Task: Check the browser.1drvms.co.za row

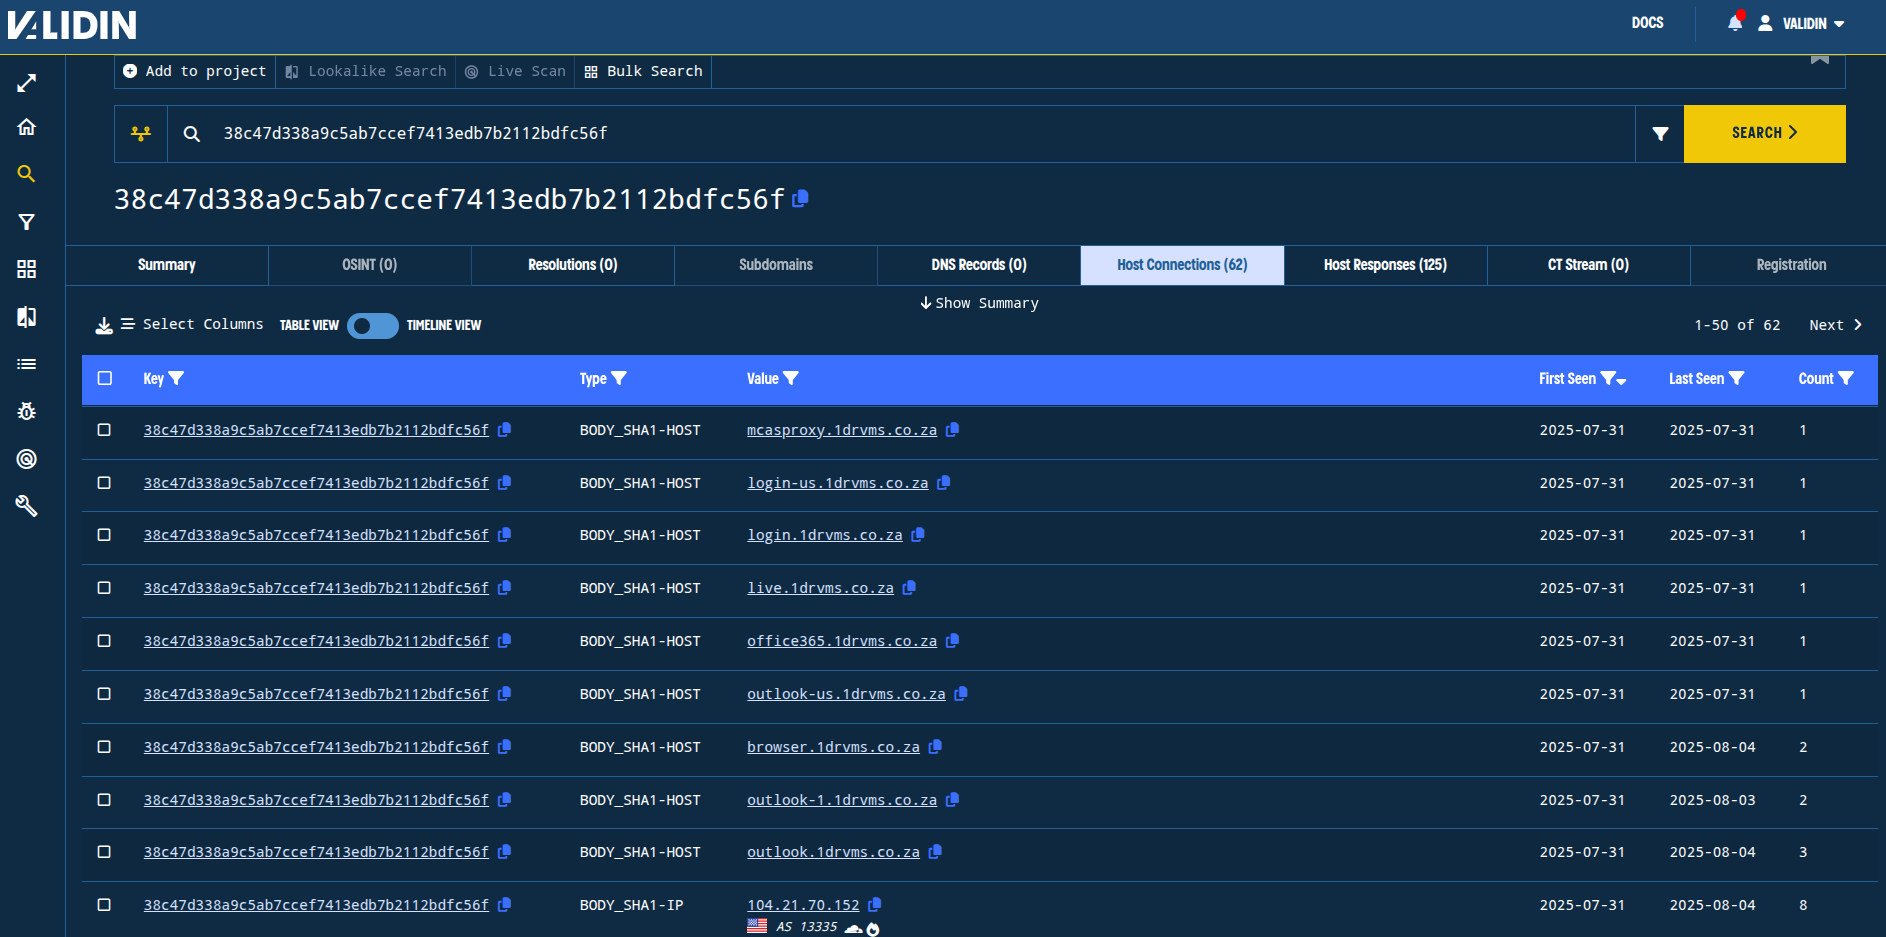Action: point(104,747)
